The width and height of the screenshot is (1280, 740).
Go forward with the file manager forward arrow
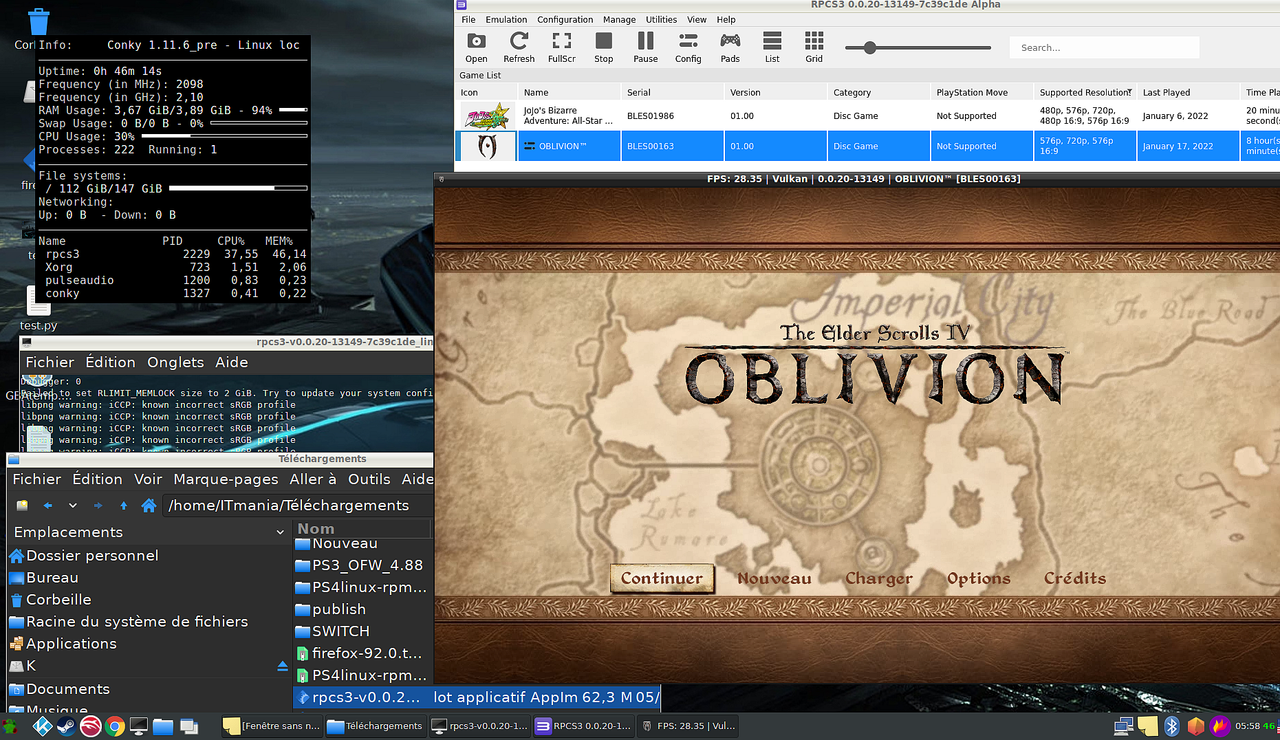[x=98, y=506]
